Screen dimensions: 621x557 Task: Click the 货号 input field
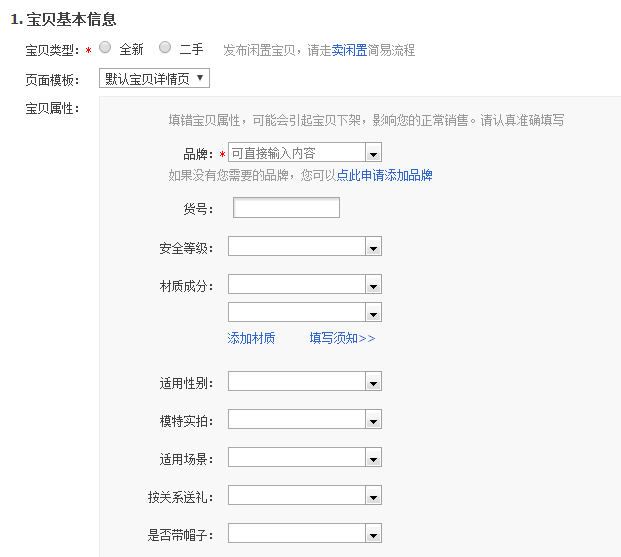(286, 208)
